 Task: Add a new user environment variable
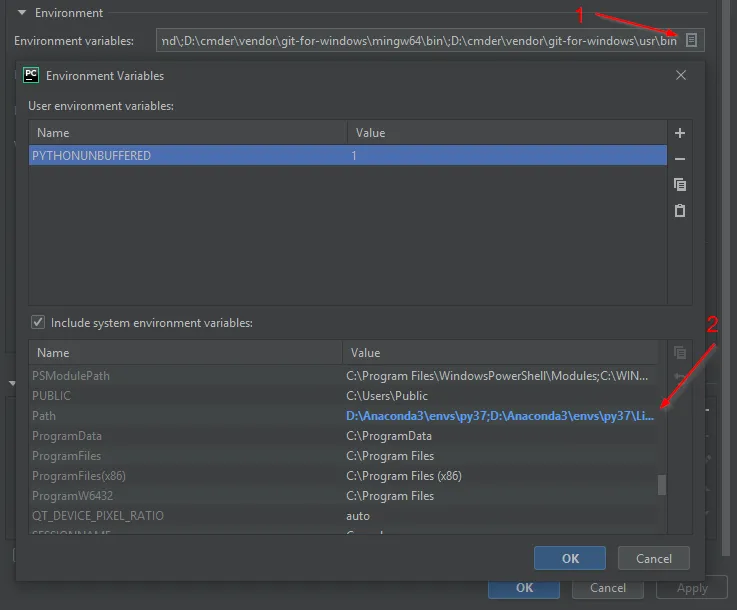[x=680, y=133]
